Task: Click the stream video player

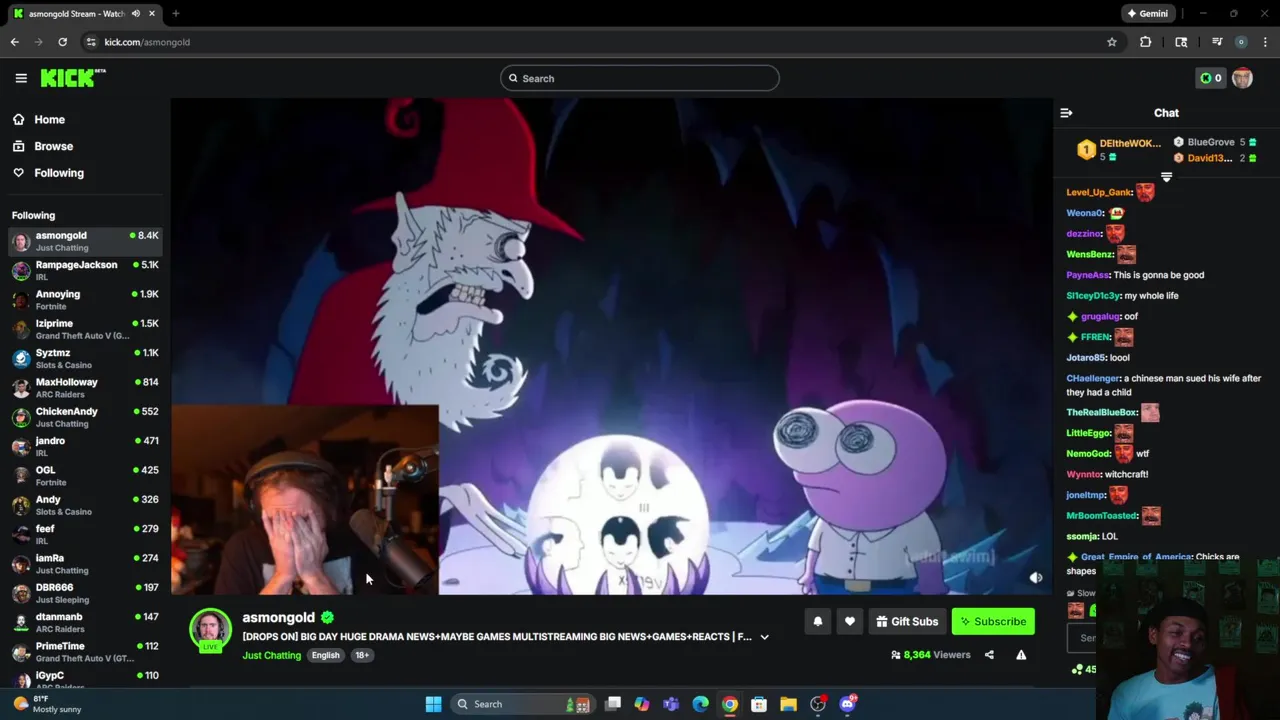Action: coord(611,346)
